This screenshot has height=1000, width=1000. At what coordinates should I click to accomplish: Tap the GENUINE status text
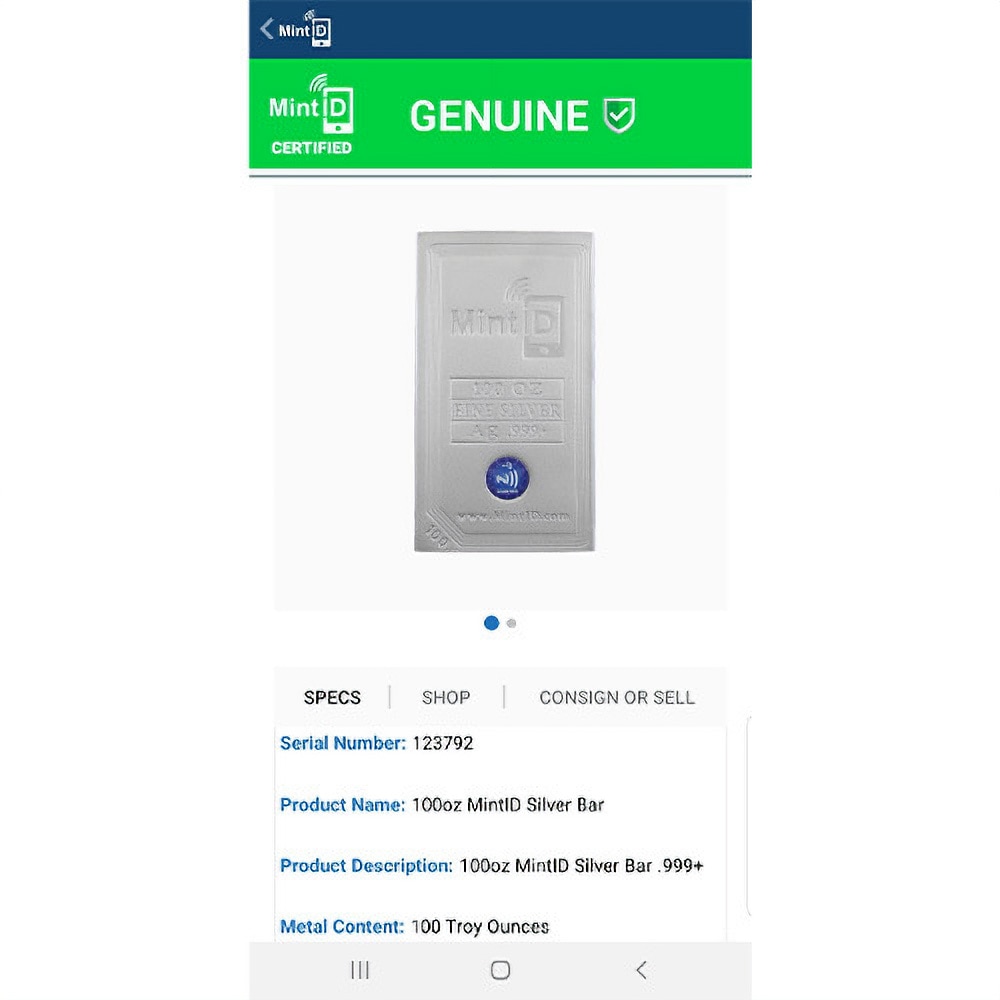tap(499, 115)
